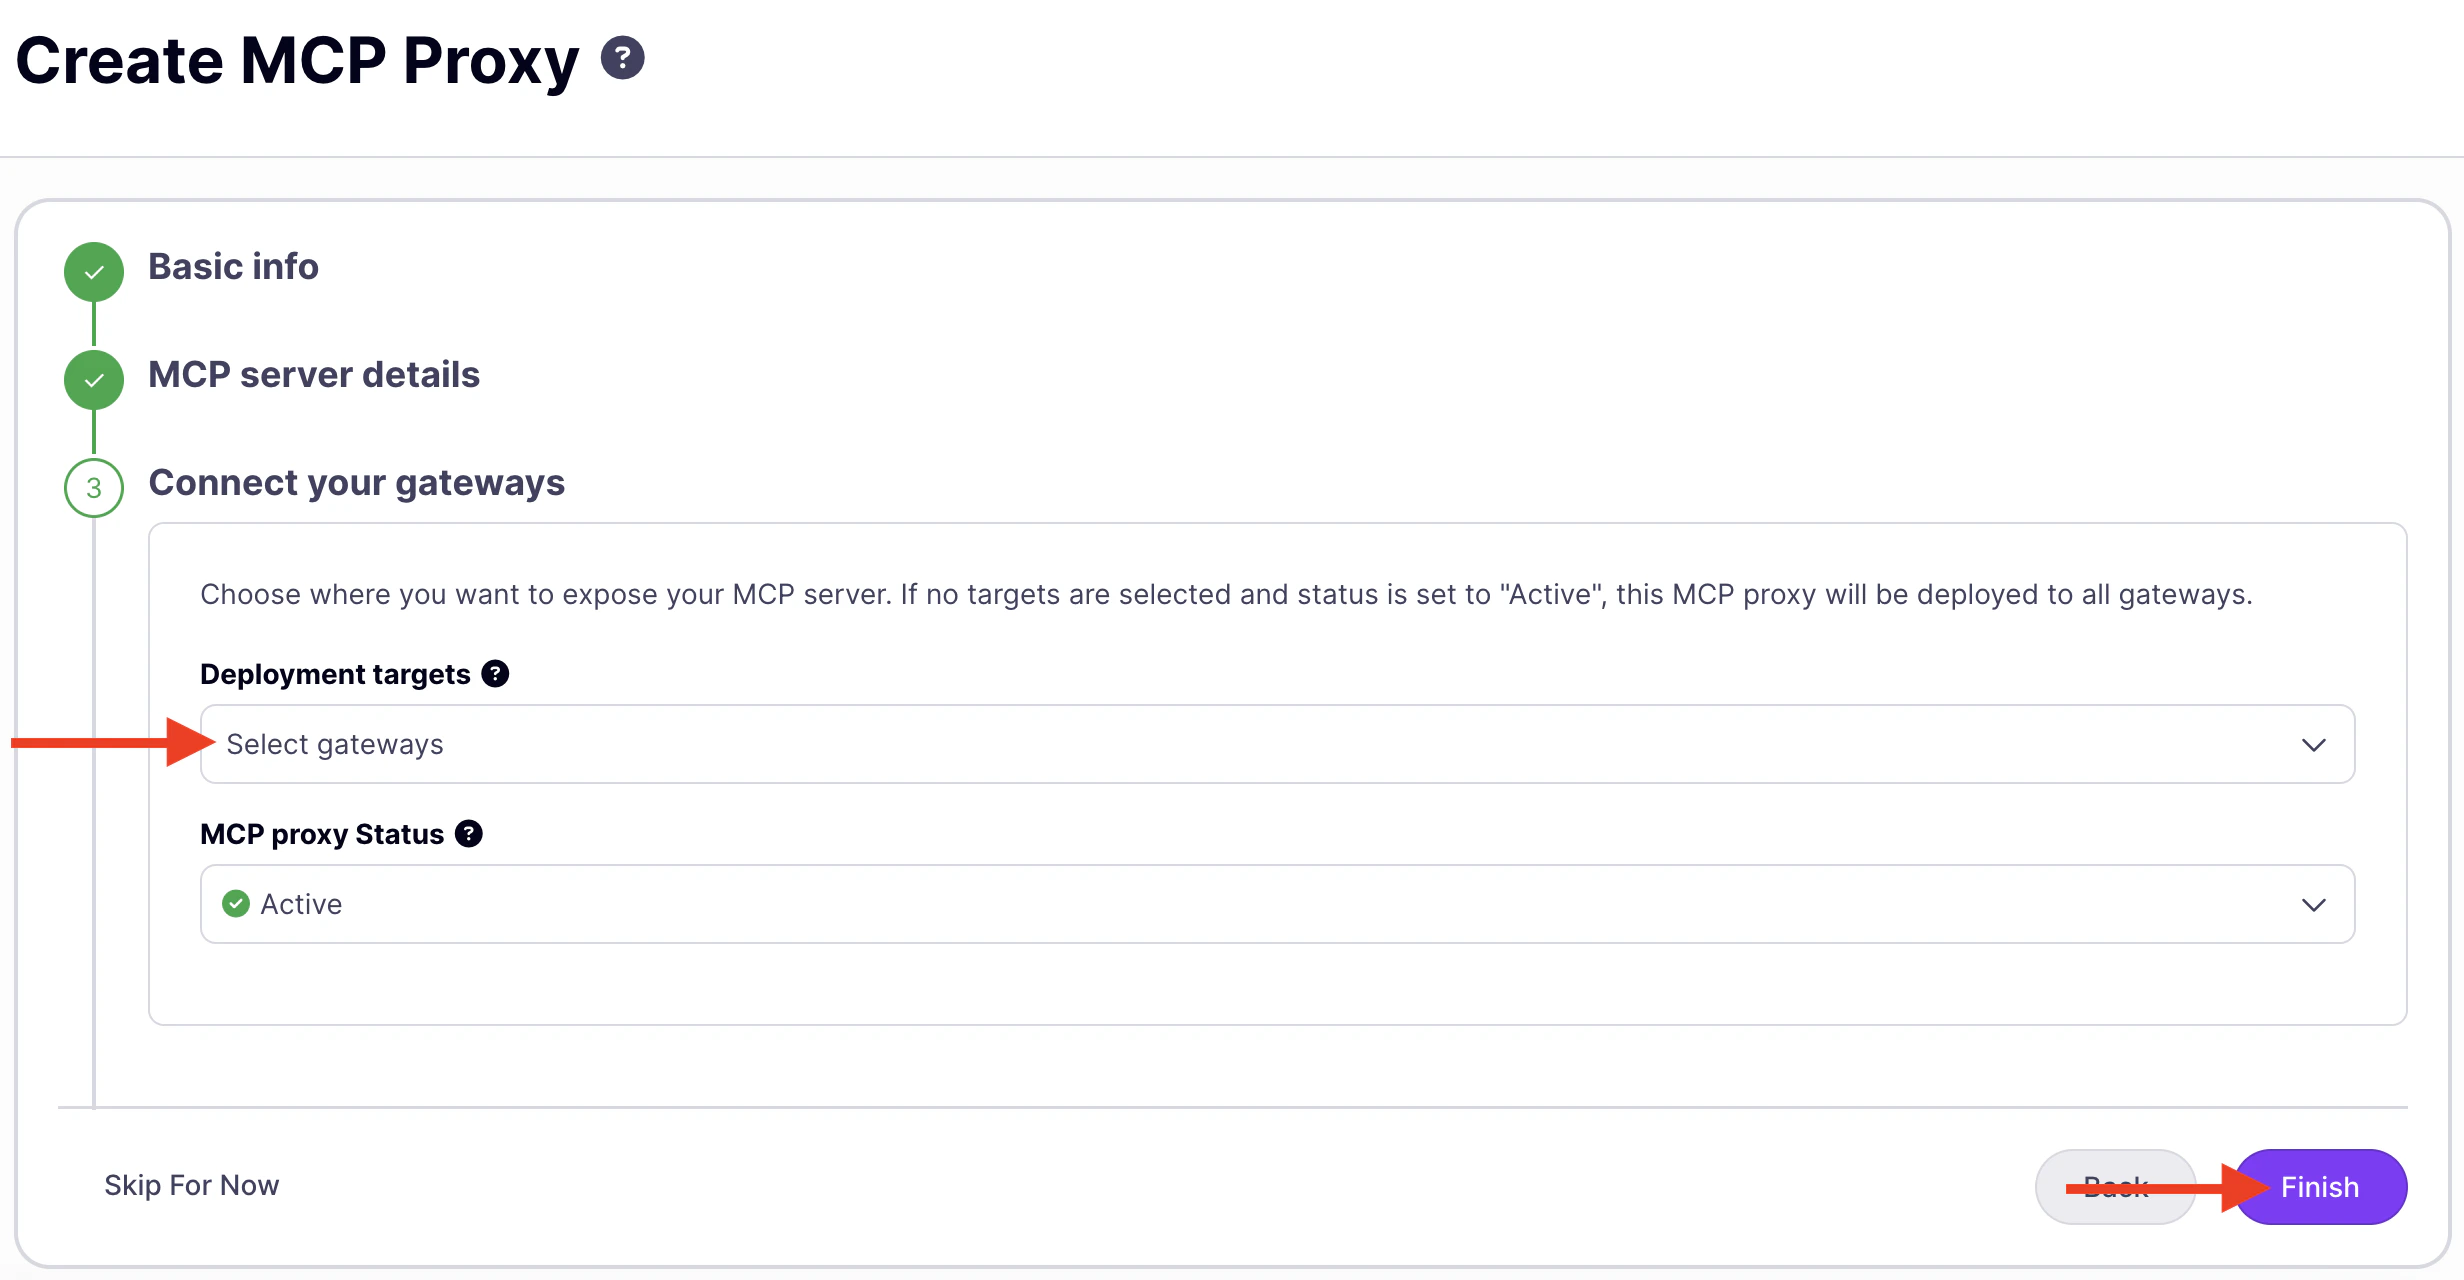Click the Deployment targets label
Viewport: 2464px width, 1280px height.
pyautogui.click(x=335, y=675)
